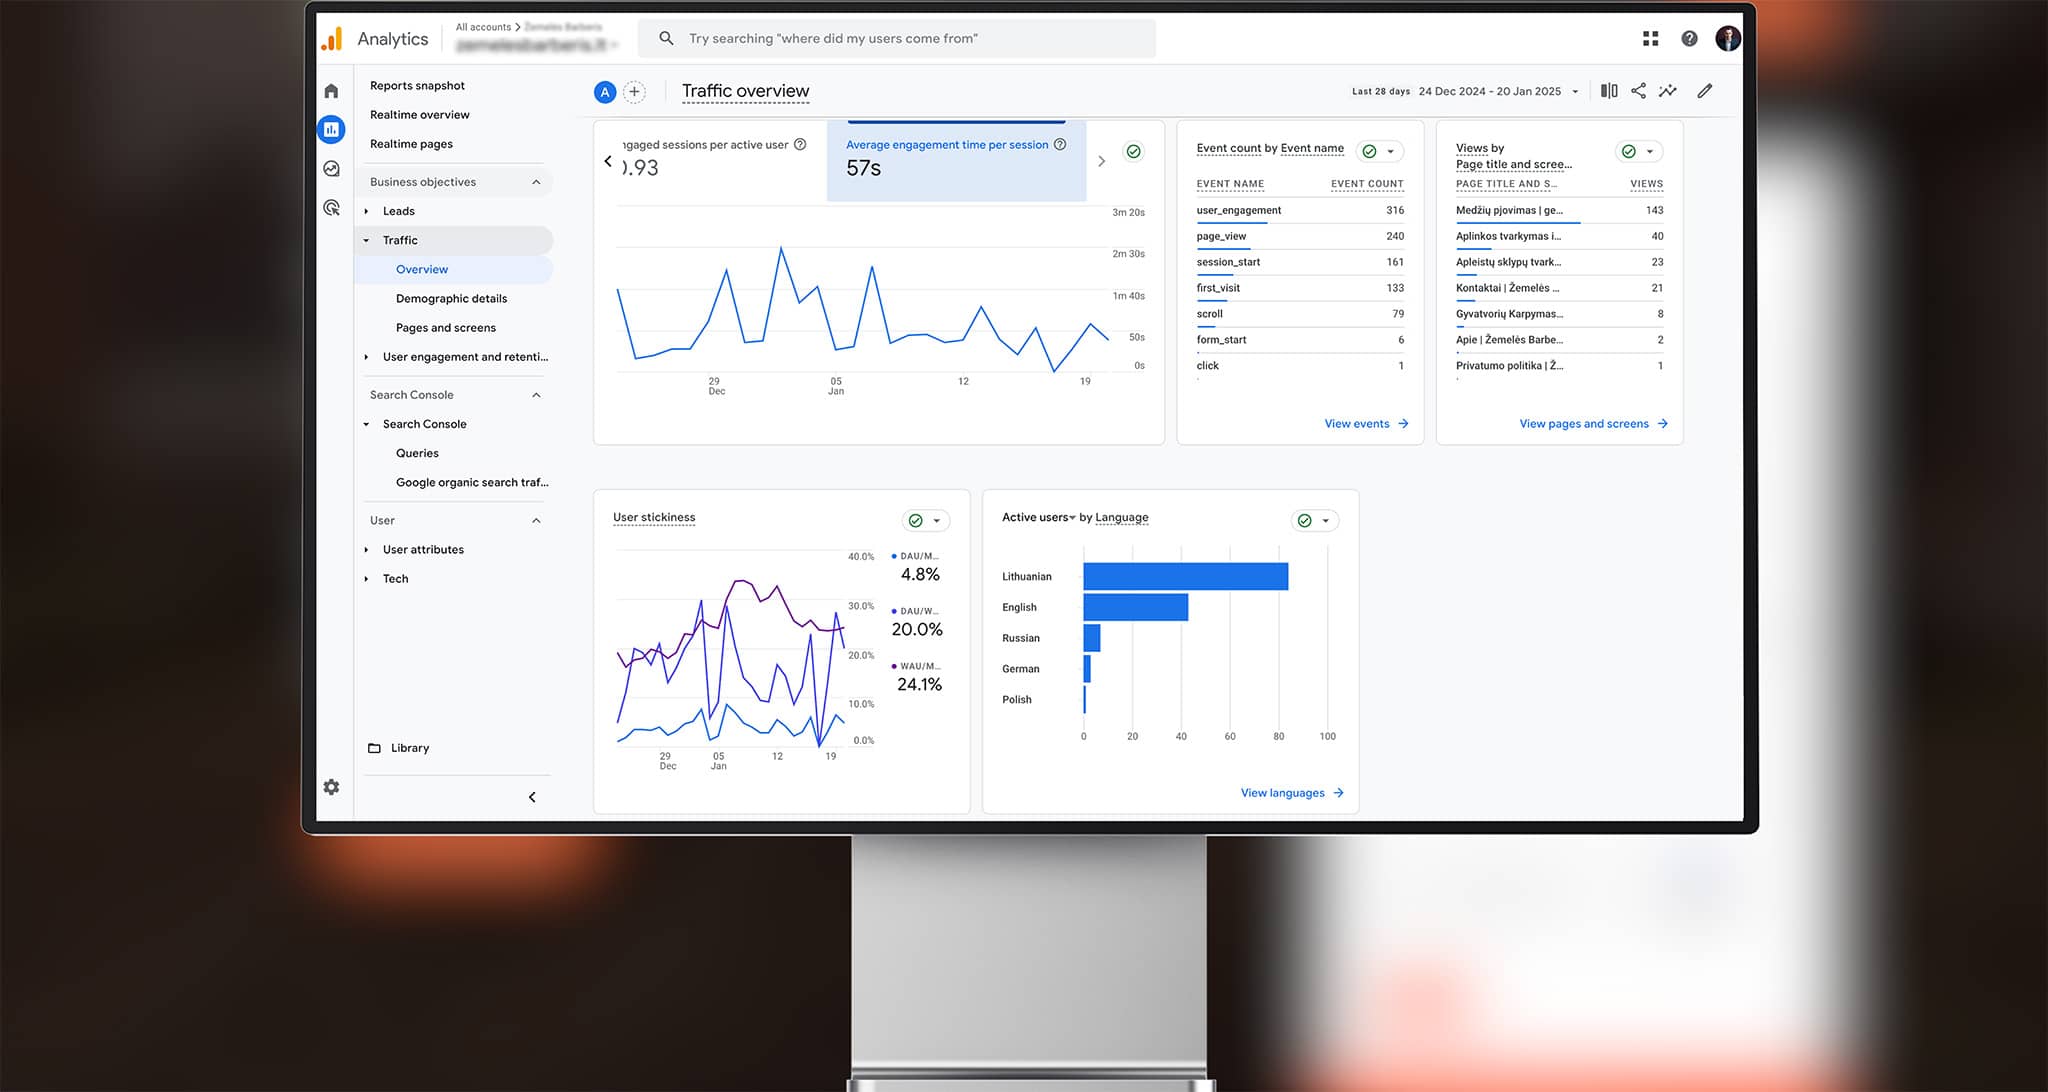The height and width of the screenshot is (1092, 2048).
Task: Collapse the Business objectives section
Action: pyautogui.click(x=536, y=182)
